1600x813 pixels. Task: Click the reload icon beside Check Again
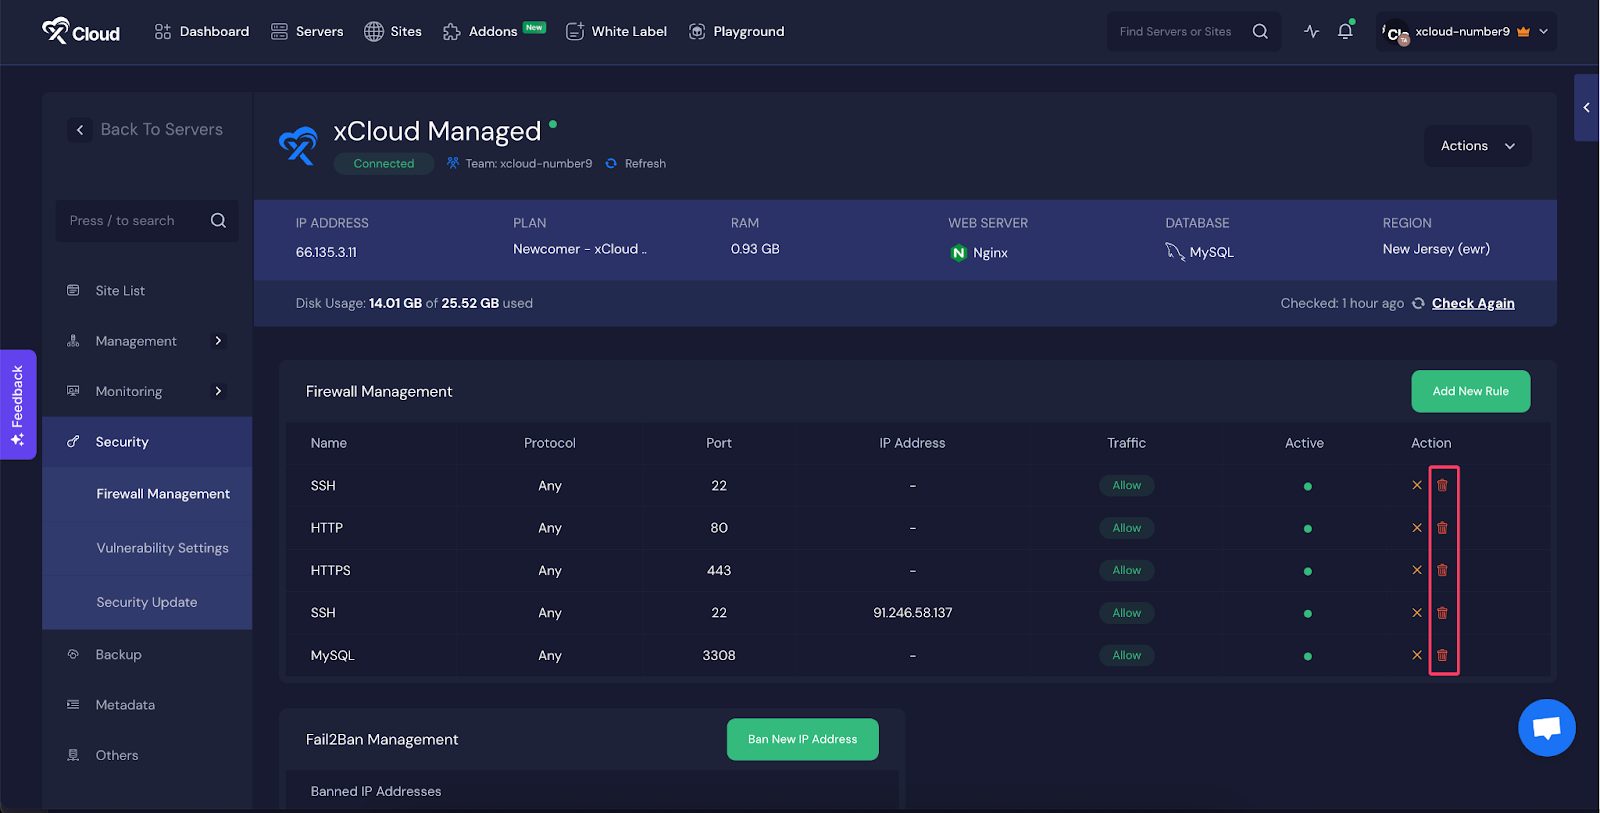pos(1418,304)
